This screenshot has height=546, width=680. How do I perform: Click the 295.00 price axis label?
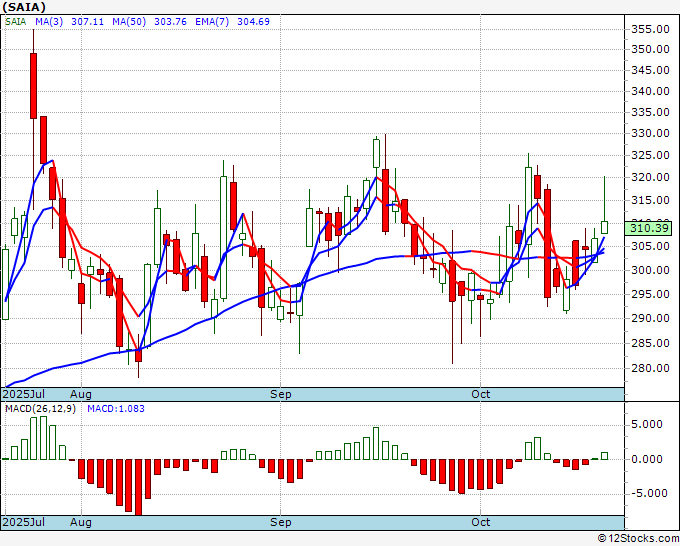point(650,294)
